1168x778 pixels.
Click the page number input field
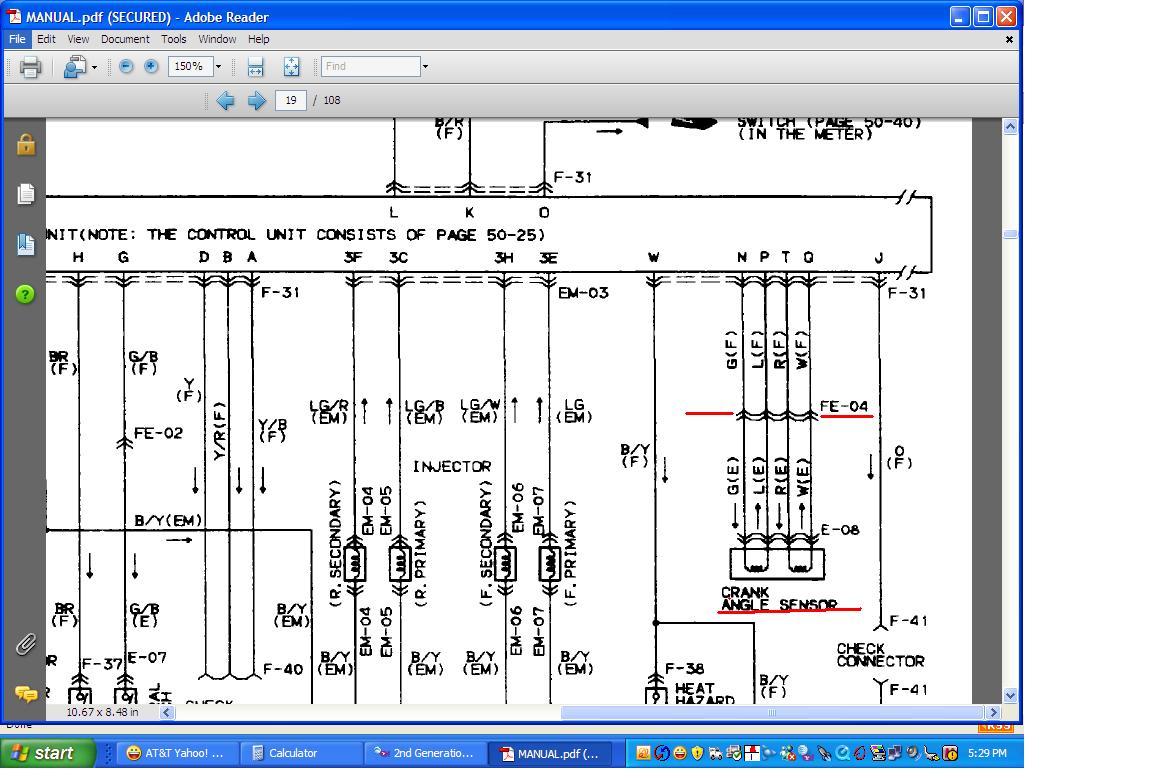(291, 100)
